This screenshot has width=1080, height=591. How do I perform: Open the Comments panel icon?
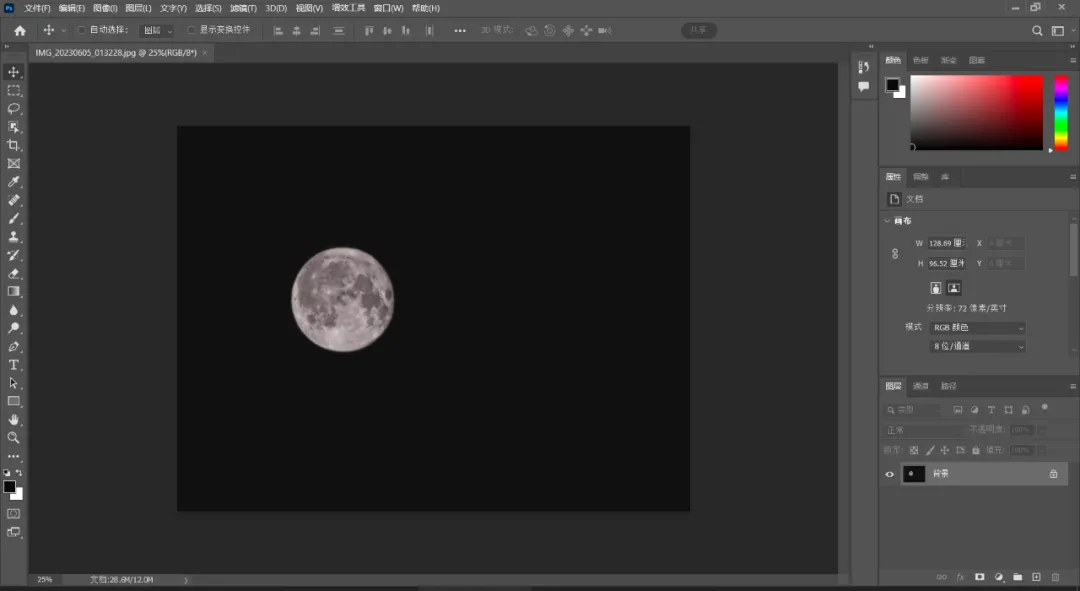click(x=864, y=86)
